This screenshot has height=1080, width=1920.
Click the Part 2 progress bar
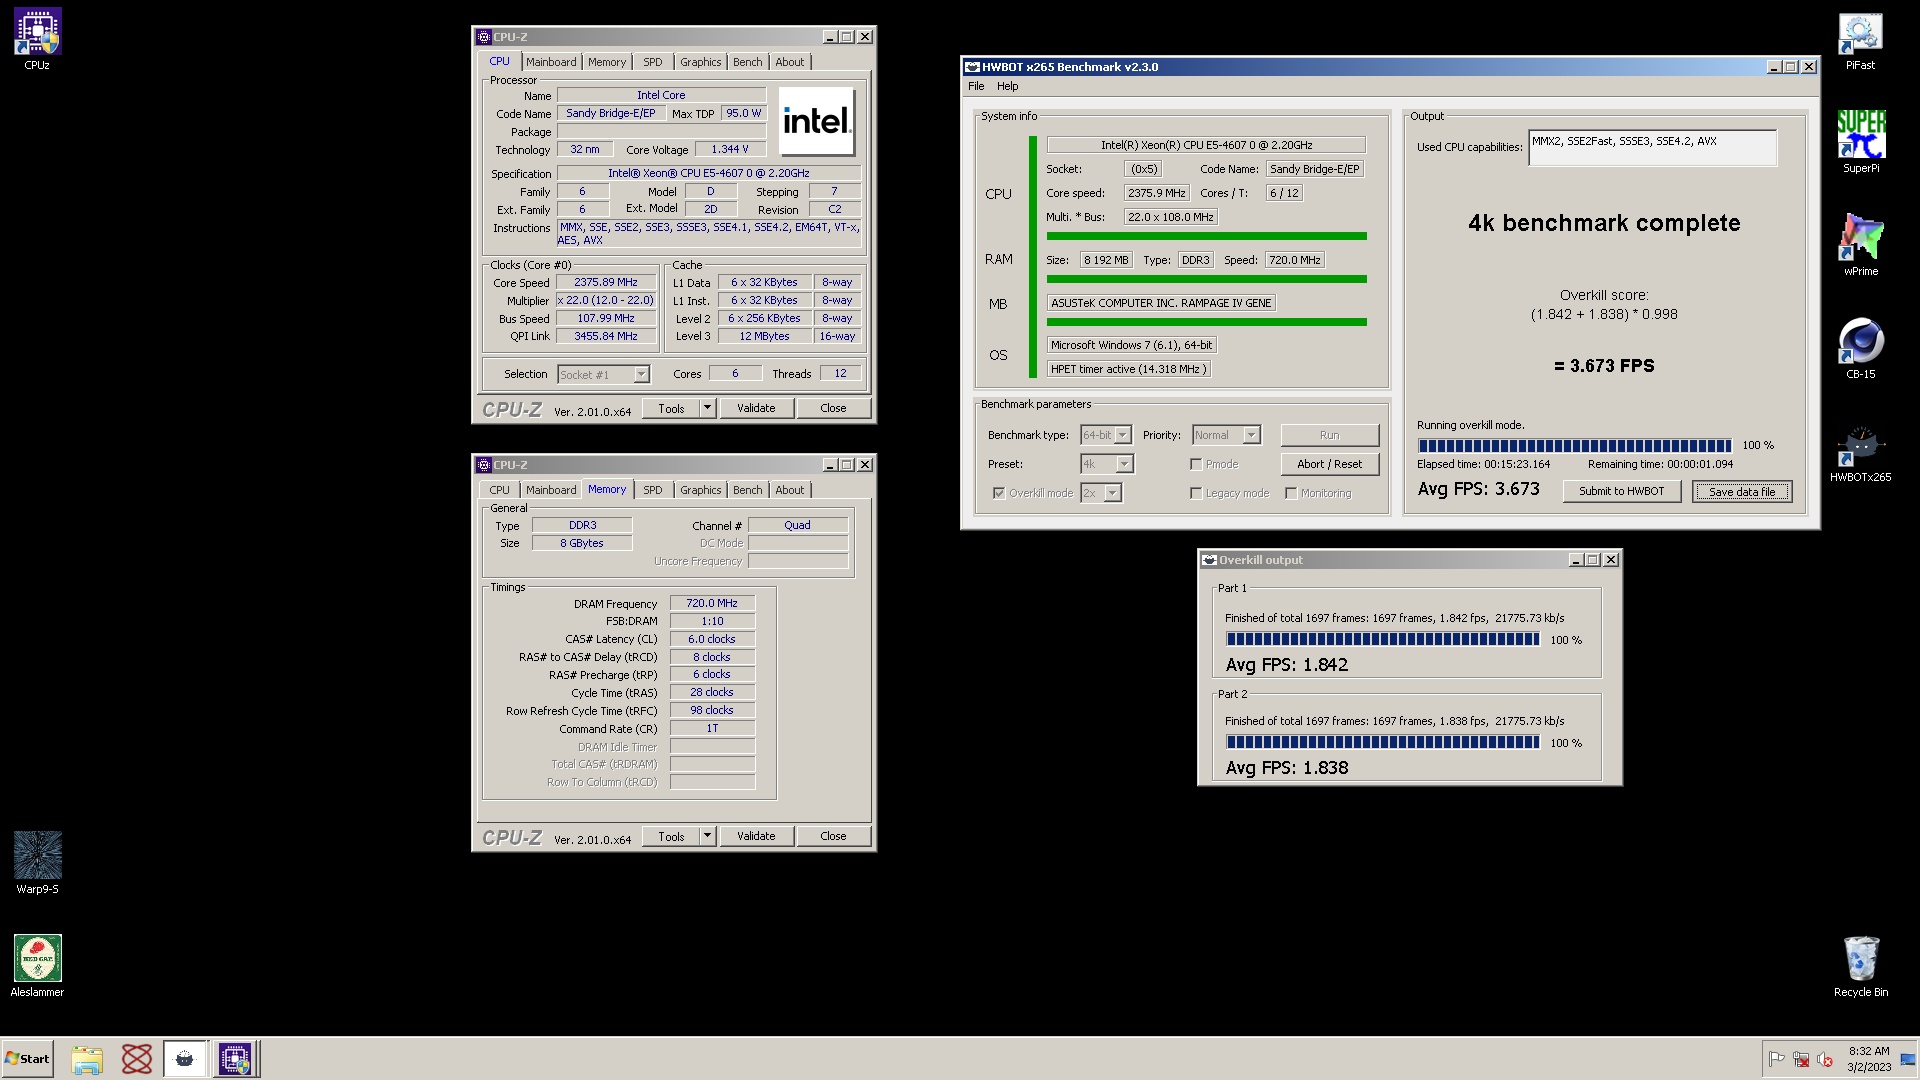pyautogui.click(x=1383, y=743)
